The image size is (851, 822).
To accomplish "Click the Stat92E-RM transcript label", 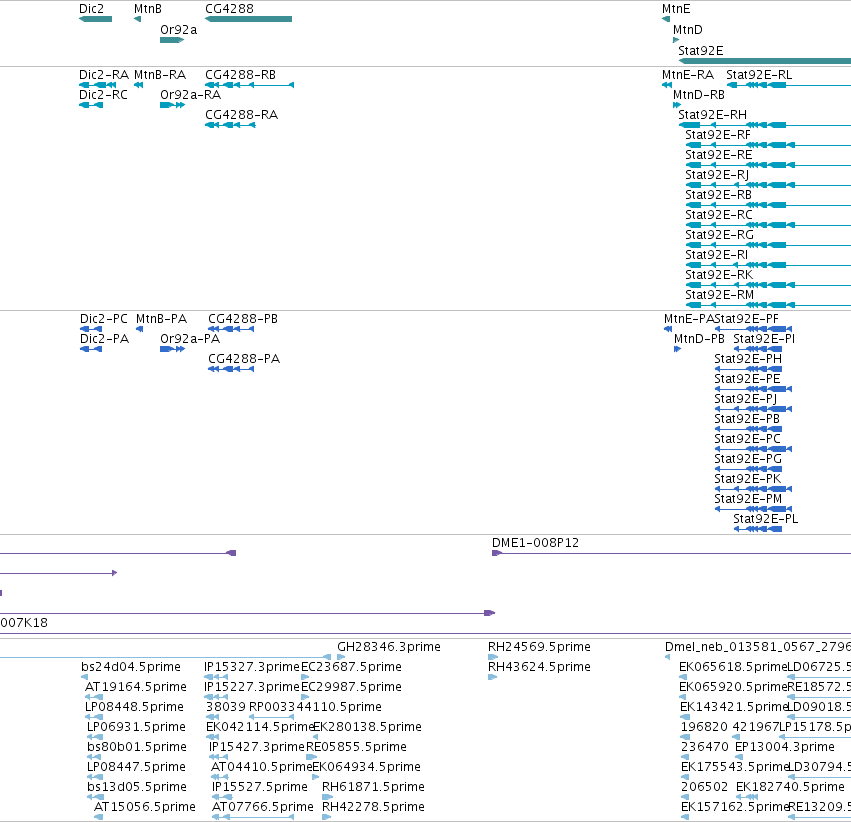I will tap(720, 296).
